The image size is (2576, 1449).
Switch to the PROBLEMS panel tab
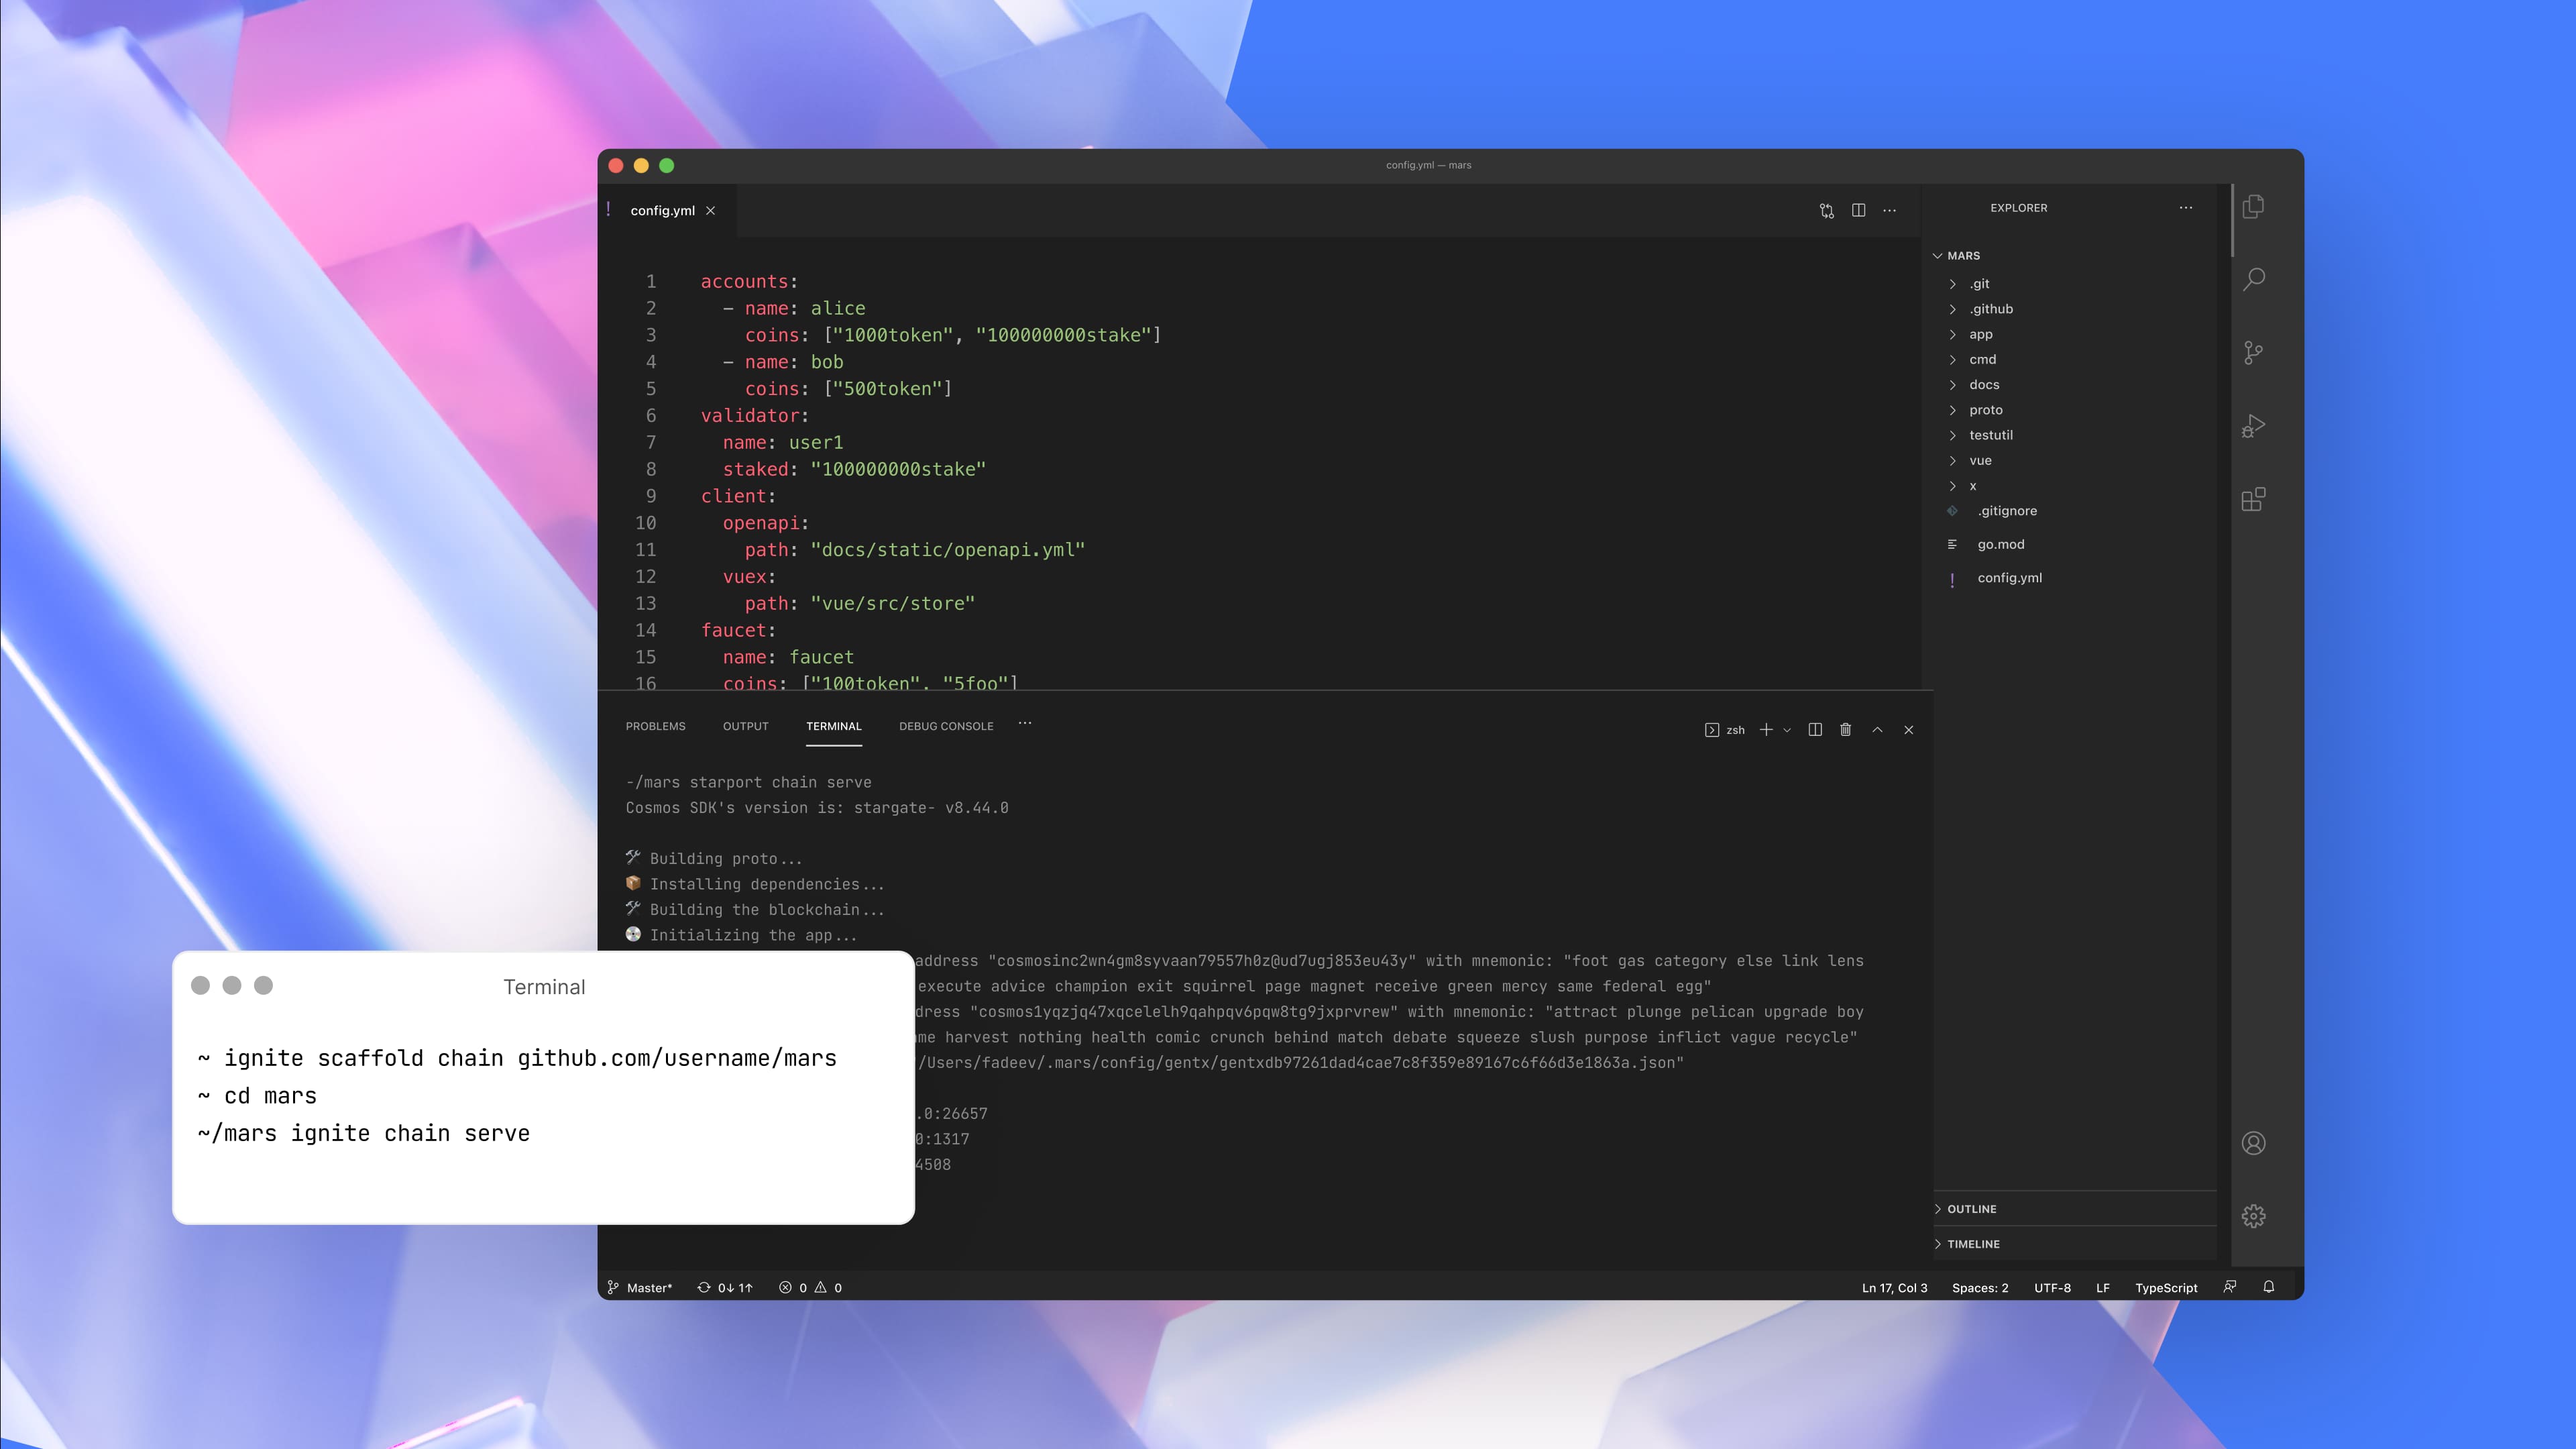pos(655,726)
